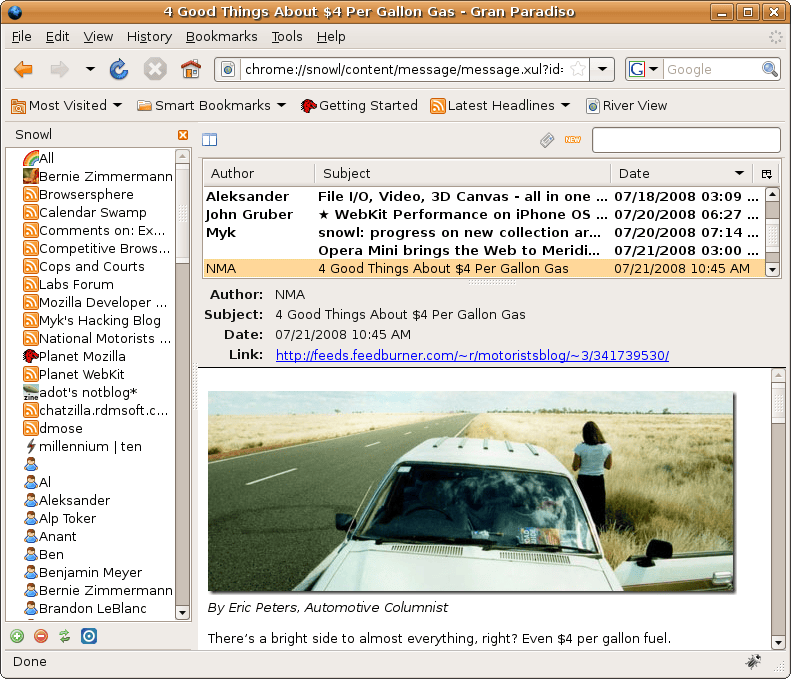Unsubscribe with the red minus icon
Image resolution: width=791 pixels, height=679 pixels.
click(41, 636)
